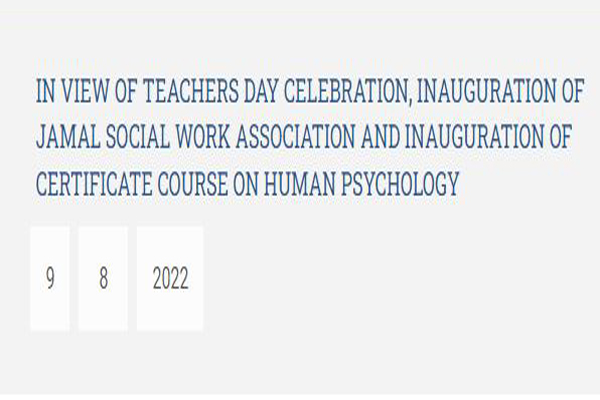
Task: Click the numeral 9 inside the date tile
Action: [50, 278]
